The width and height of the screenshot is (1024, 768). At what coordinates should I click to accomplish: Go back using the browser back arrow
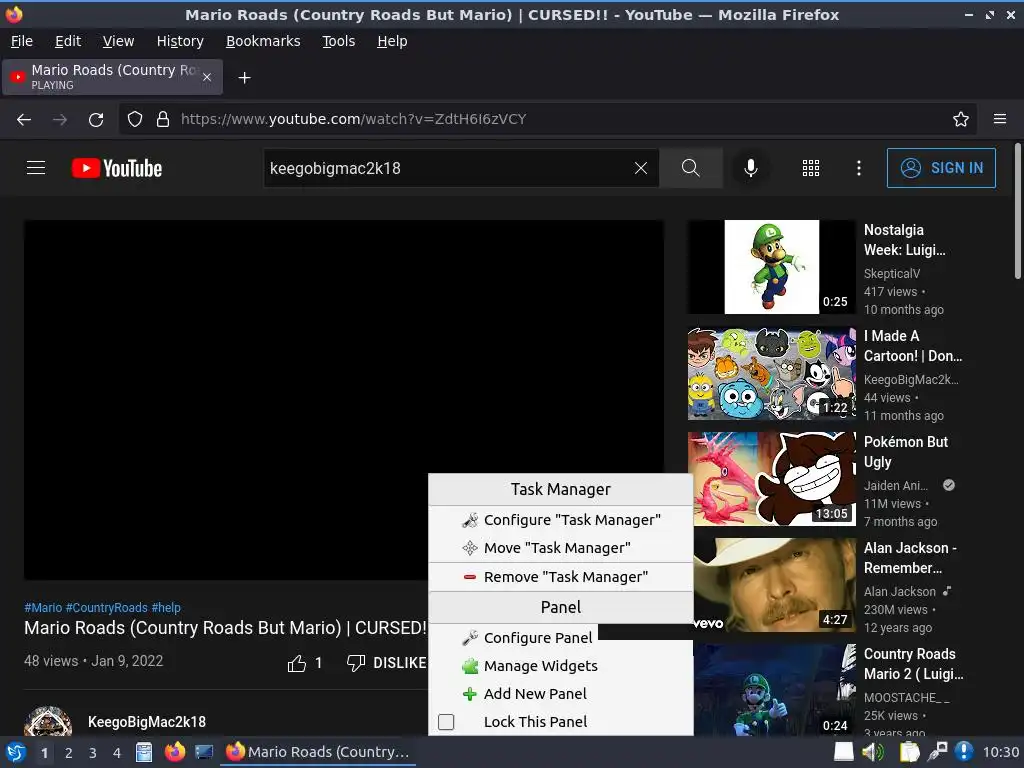tap(24, 120)
